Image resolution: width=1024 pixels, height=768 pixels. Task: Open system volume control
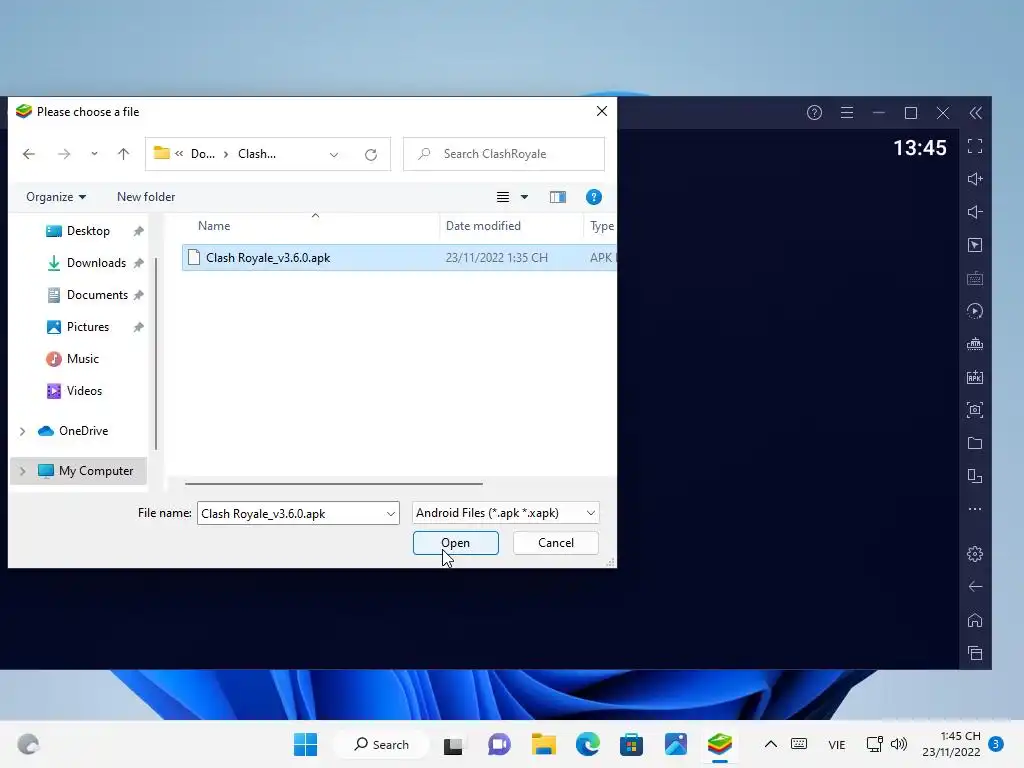coord(899,744)
